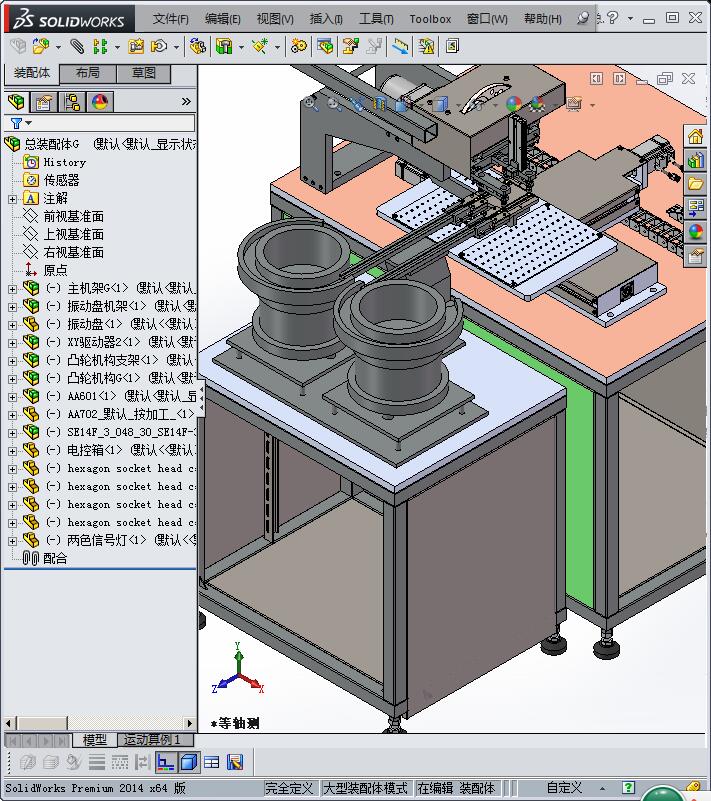711x801 pixels.
Task: Click the Edit Appearance color ball icon
Action: coord(514,104)
